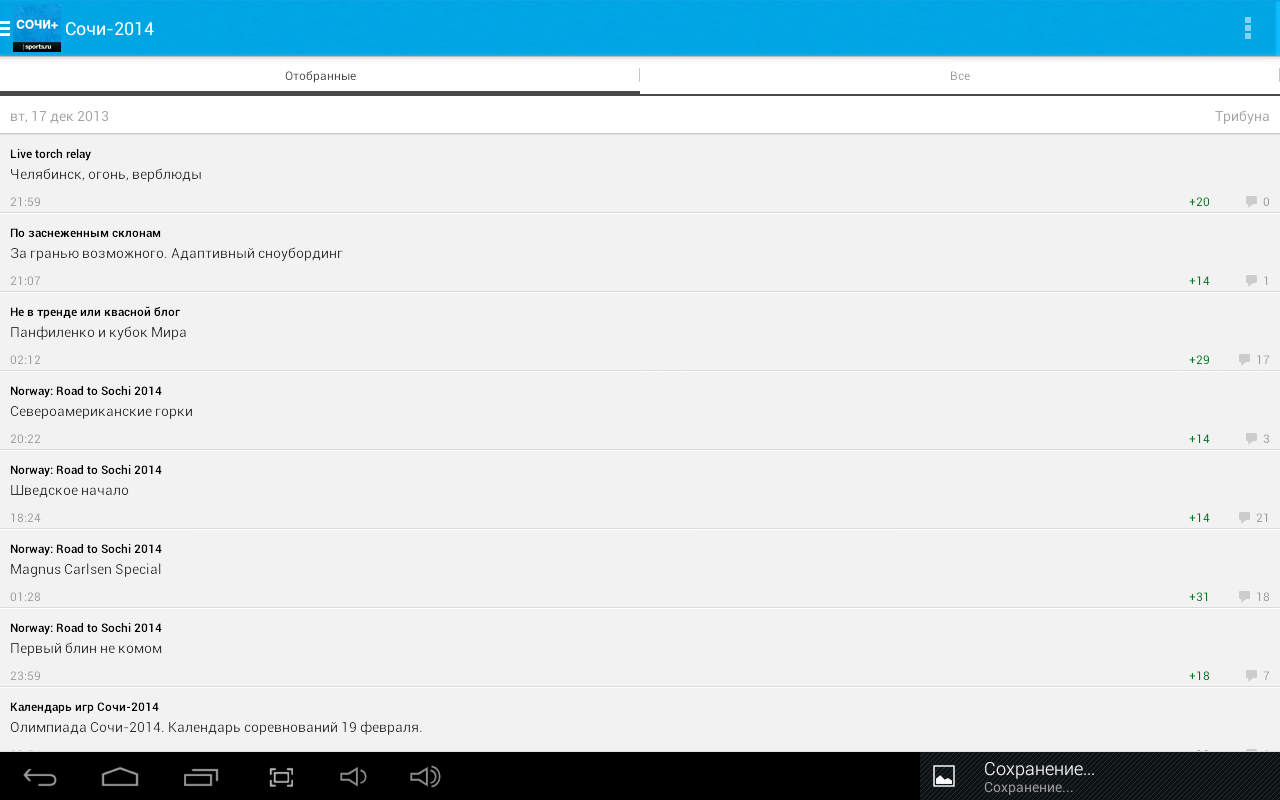
Task: Click comment icon on Североамериканские горки post
Action: pos(1251,438)
